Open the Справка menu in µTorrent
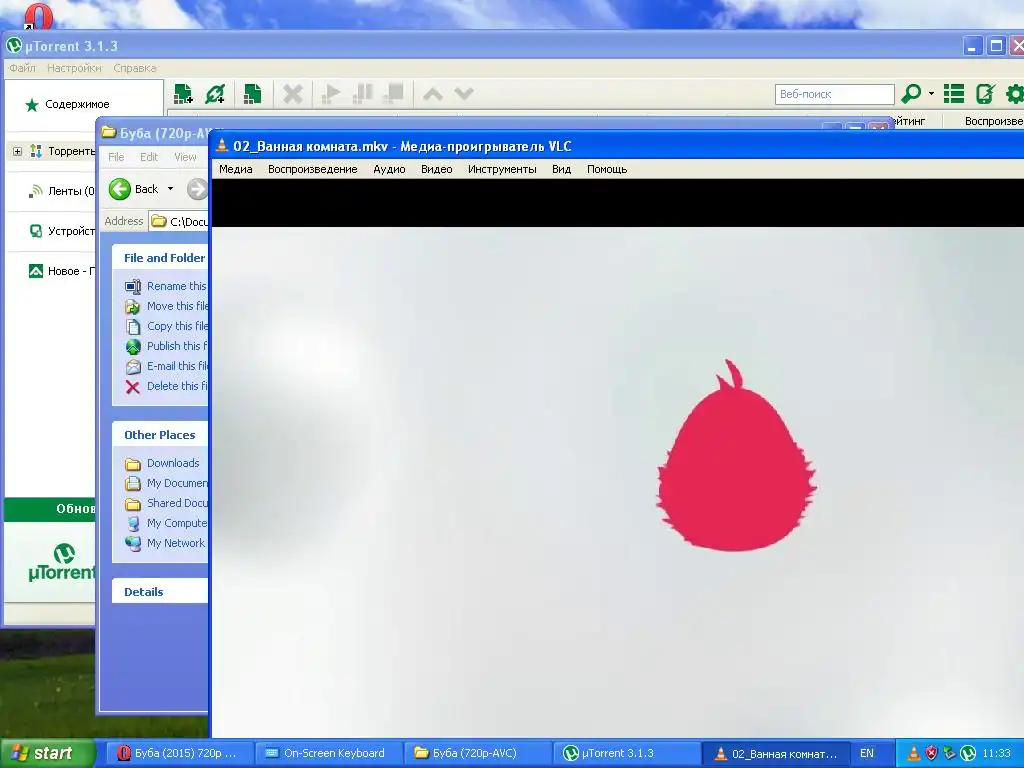Screen dimensions: 1024x768 click(135, 68)
